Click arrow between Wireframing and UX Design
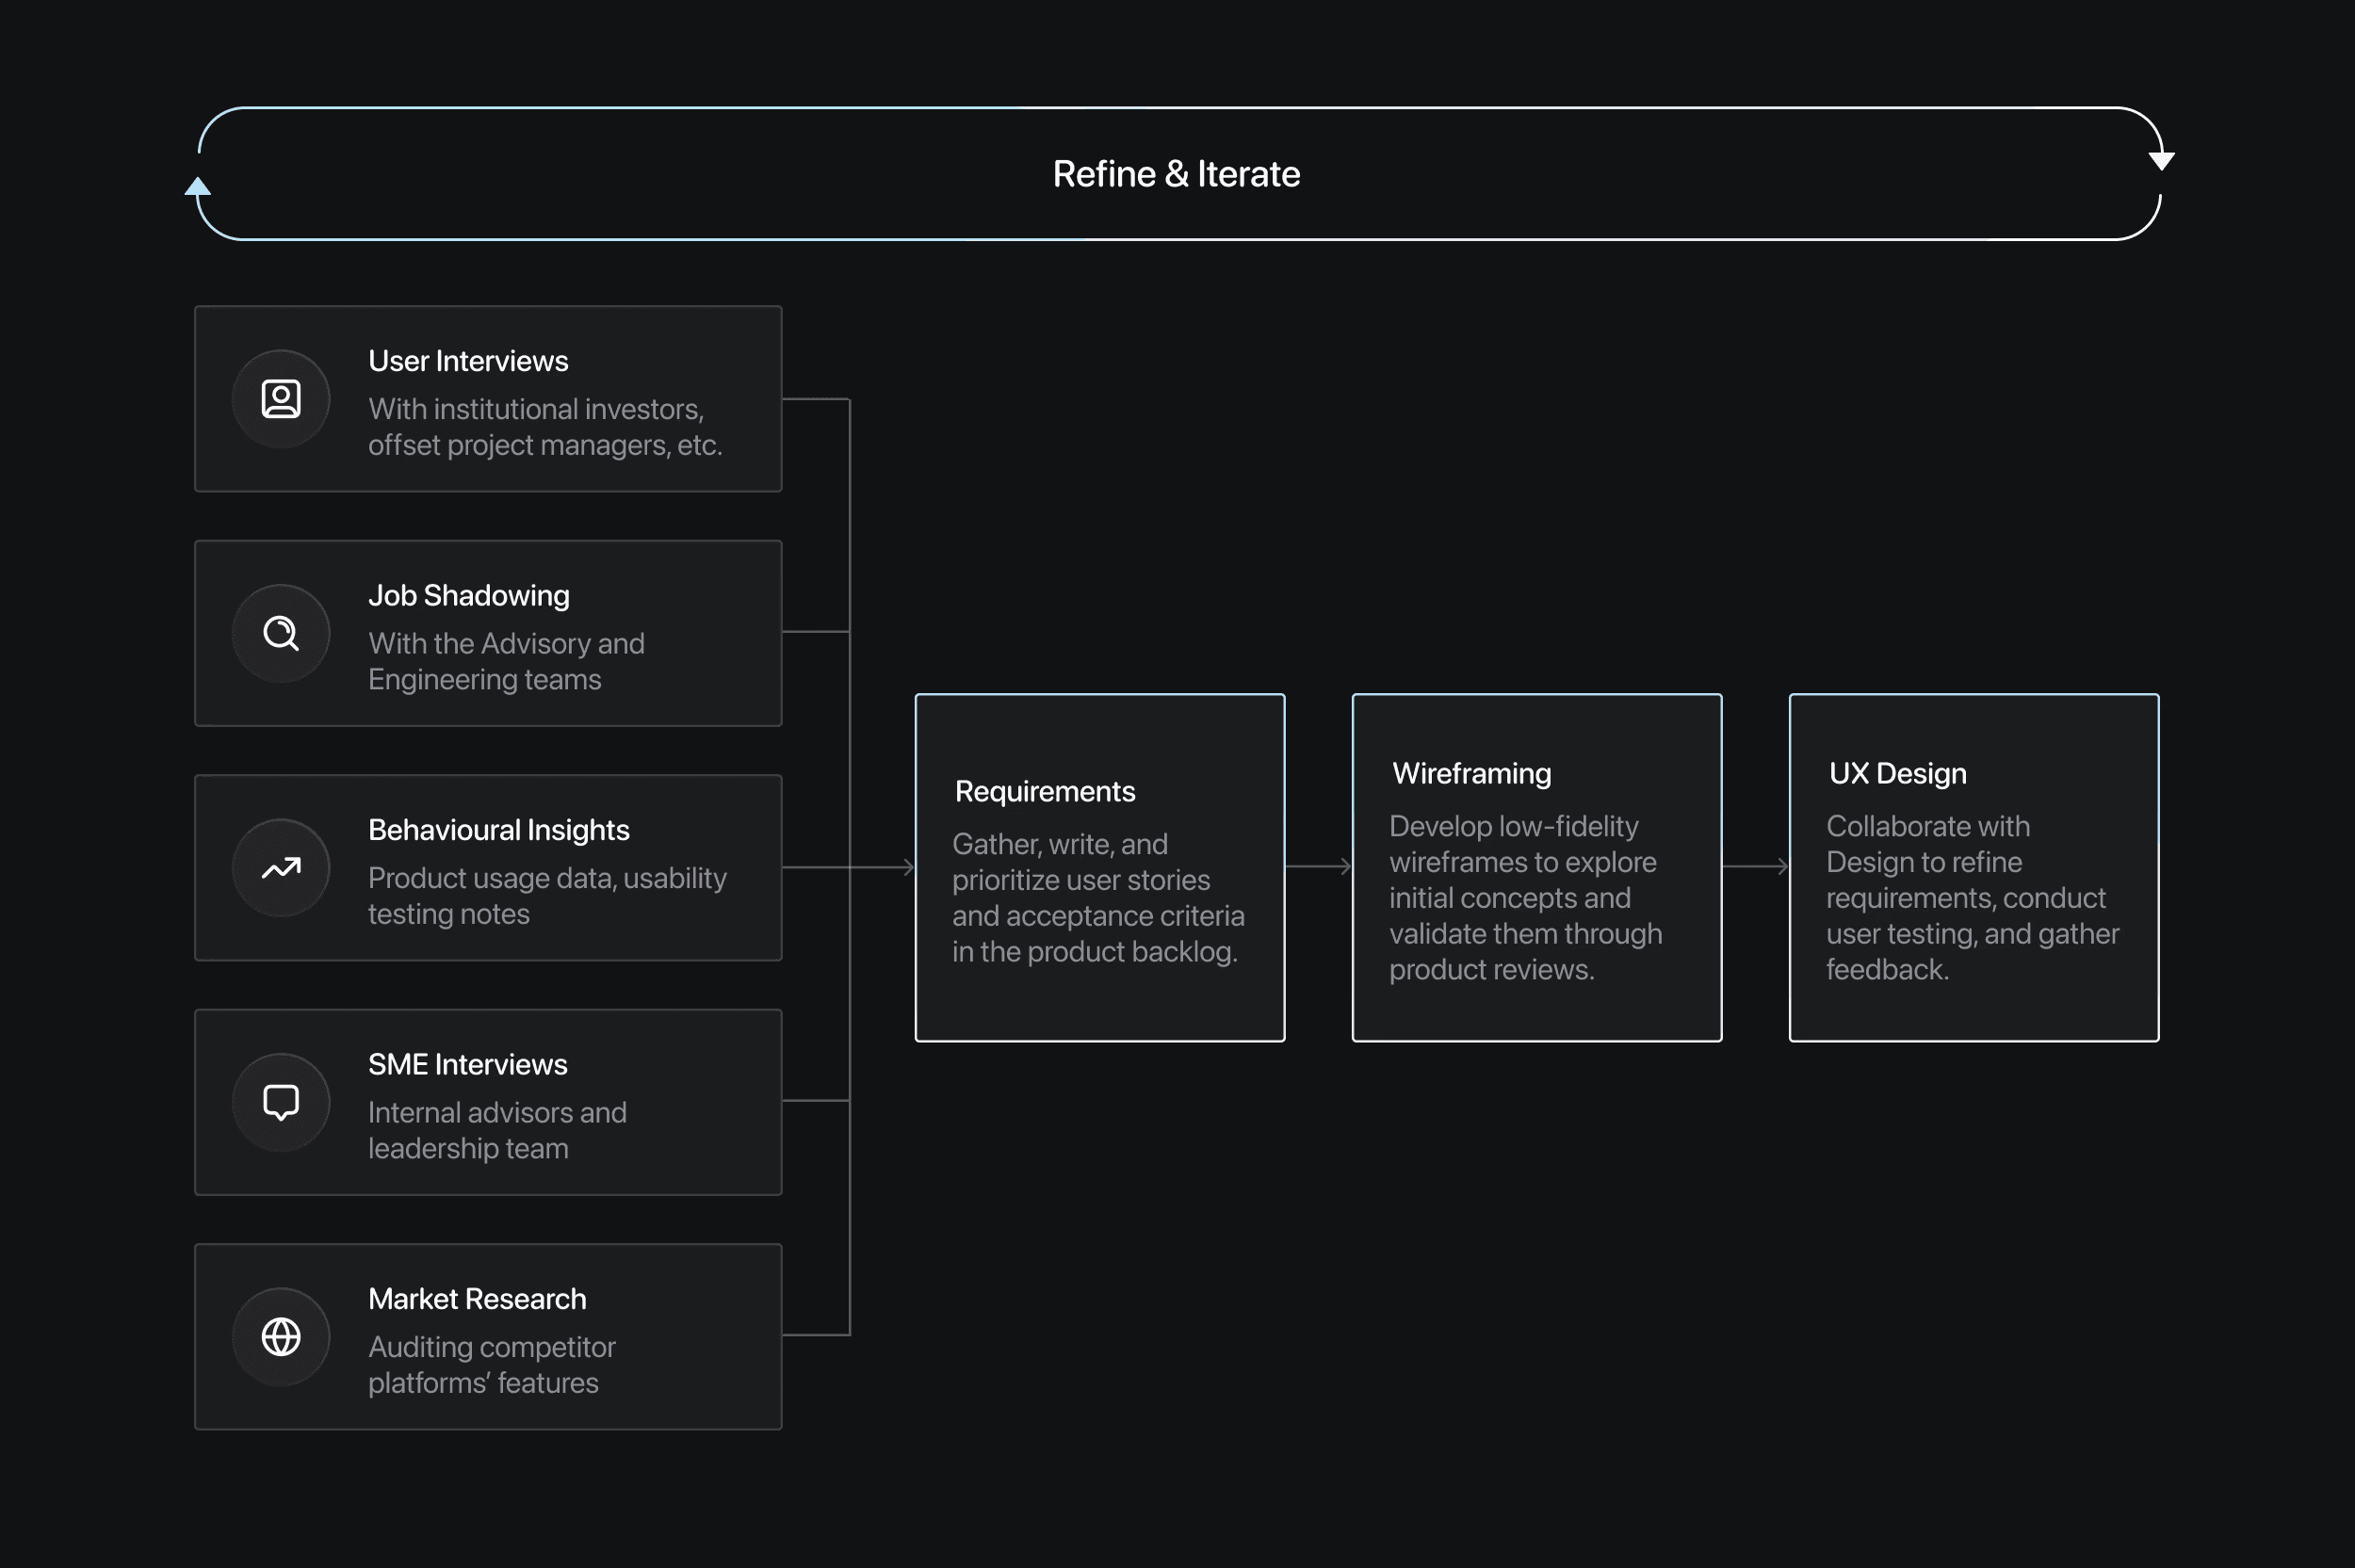Image resolution: width=2355 pixels, height=1568 pixels. 1756,866
